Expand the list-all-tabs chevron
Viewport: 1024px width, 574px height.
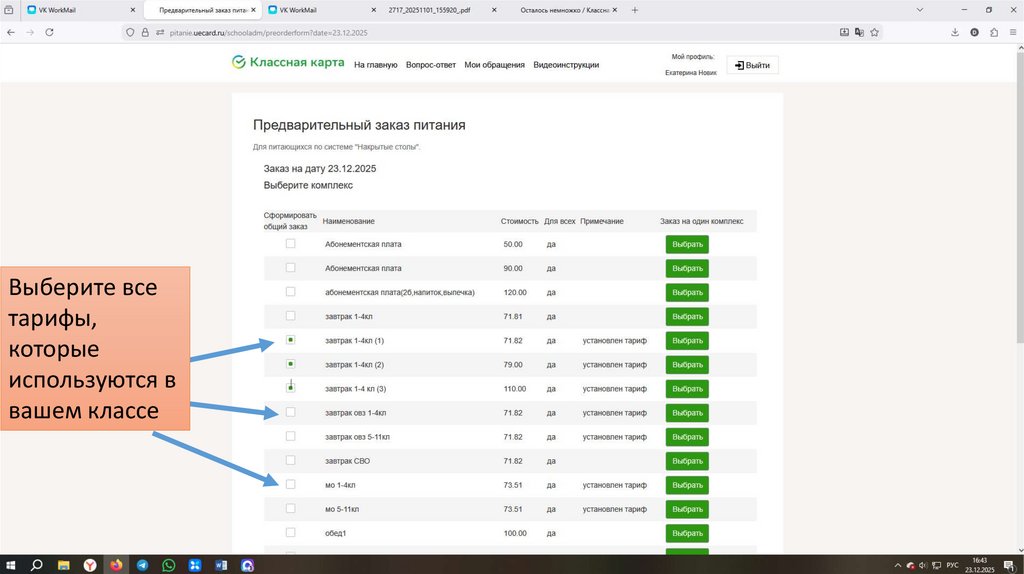coord(920,10)
